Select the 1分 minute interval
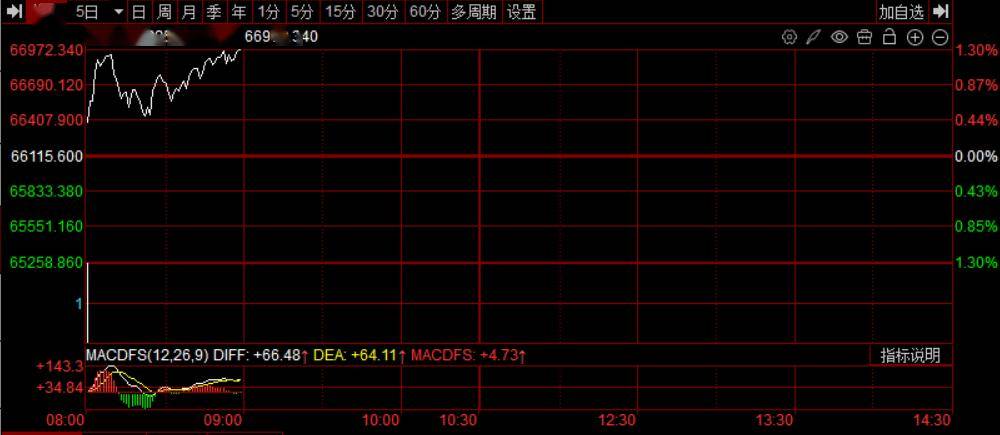 pyautogui.click(x=268, y=11)
